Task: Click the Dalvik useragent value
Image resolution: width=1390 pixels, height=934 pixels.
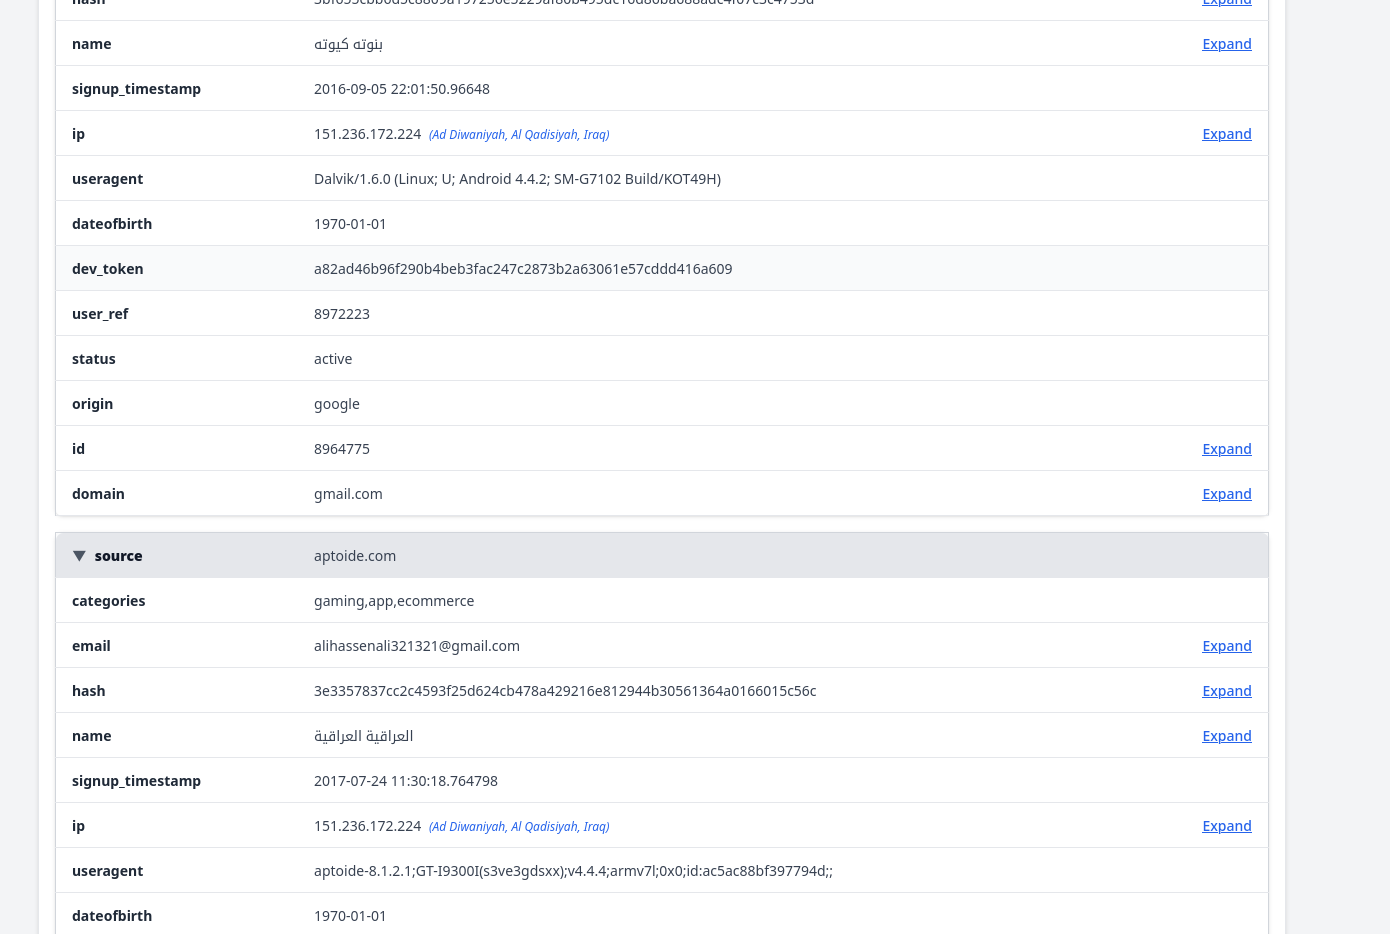Action: click(517, 179)
